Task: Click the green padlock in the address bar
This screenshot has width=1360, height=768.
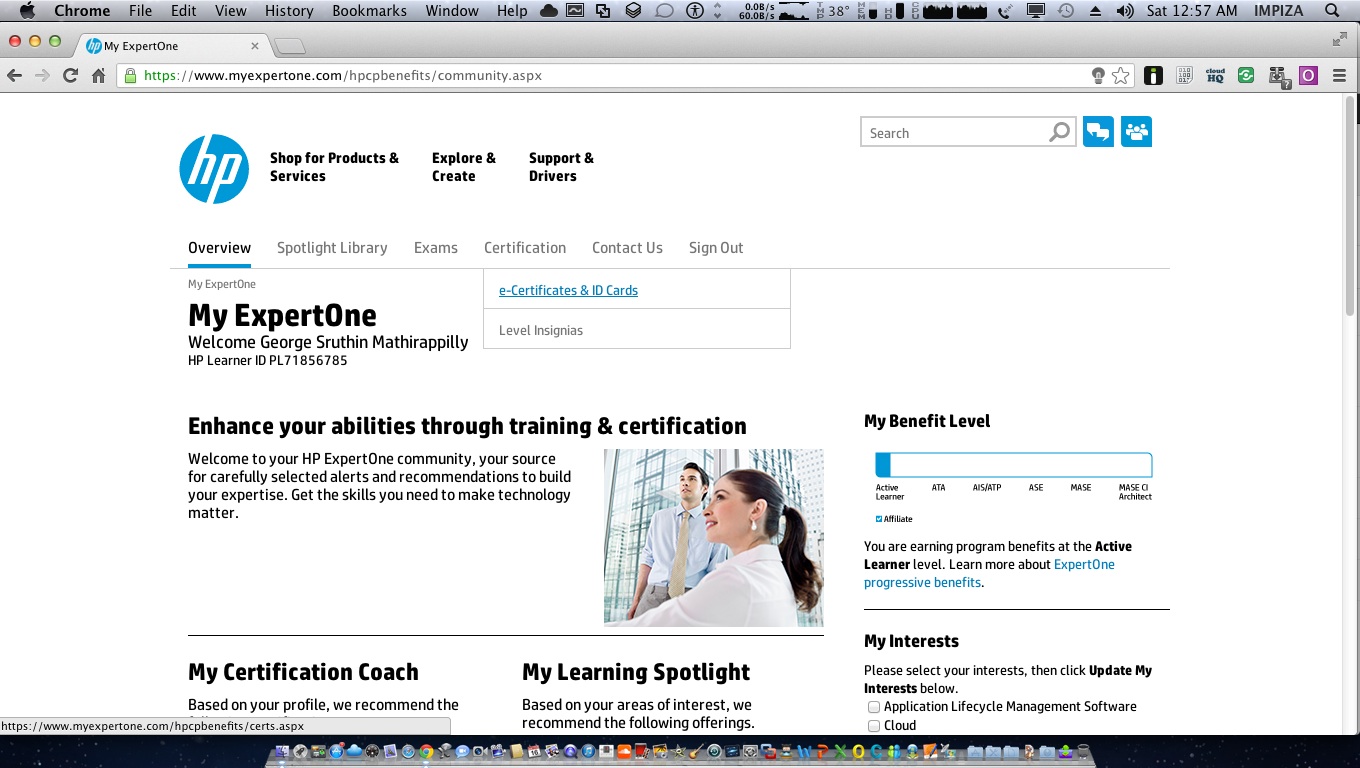Action: coord(130,75)
